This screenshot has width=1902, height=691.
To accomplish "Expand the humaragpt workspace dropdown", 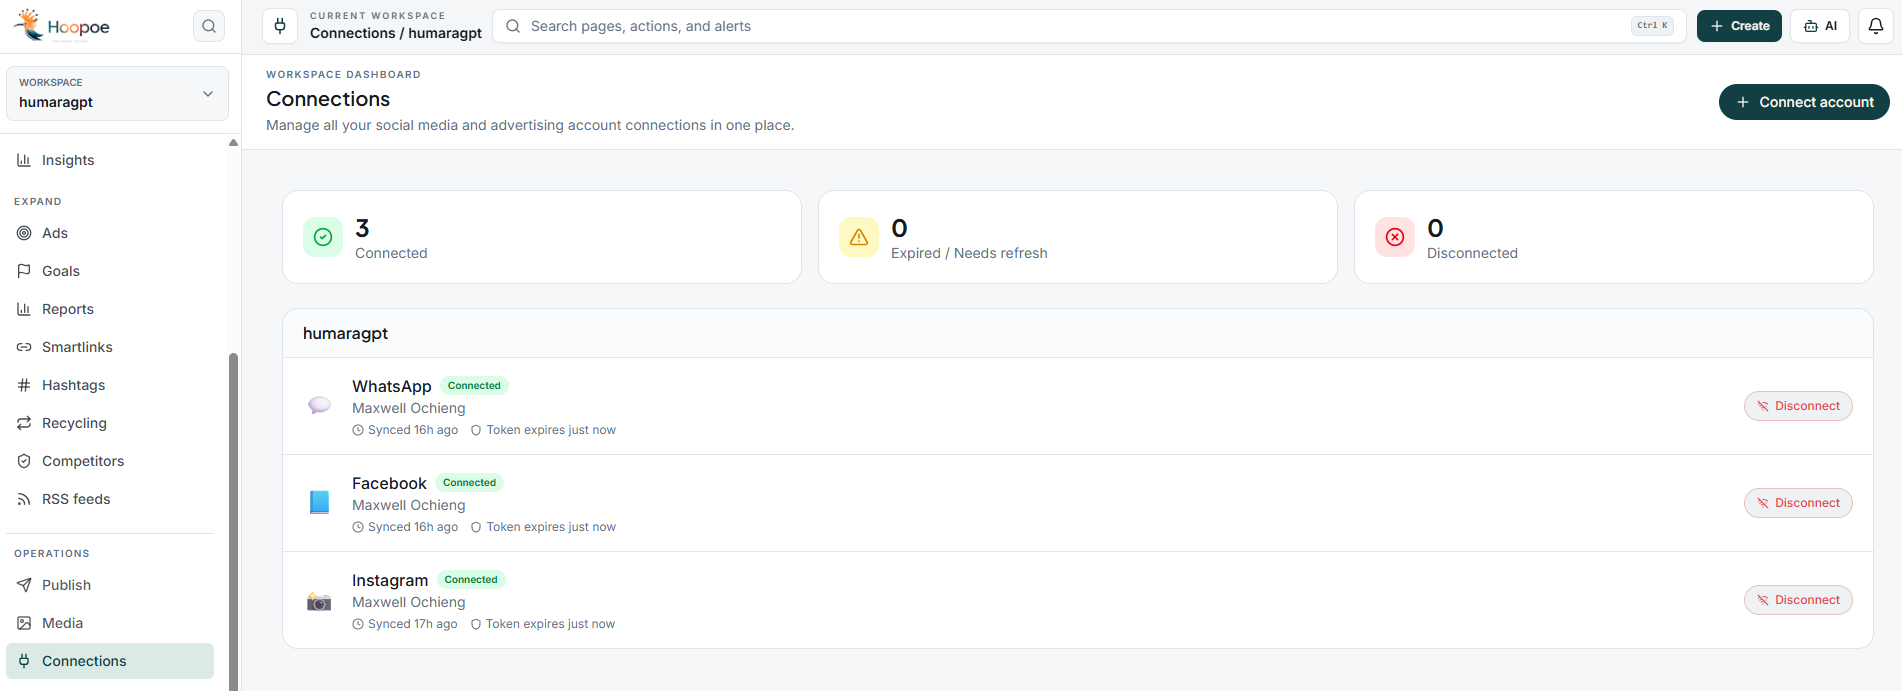I will 117,93.
